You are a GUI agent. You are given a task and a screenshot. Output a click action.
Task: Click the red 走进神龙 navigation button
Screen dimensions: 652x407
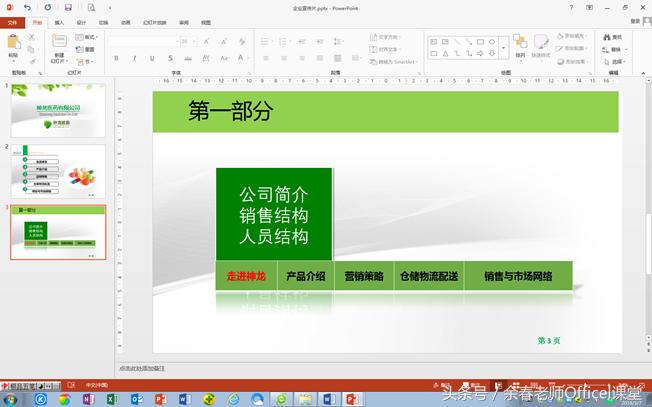pos(246,276)
